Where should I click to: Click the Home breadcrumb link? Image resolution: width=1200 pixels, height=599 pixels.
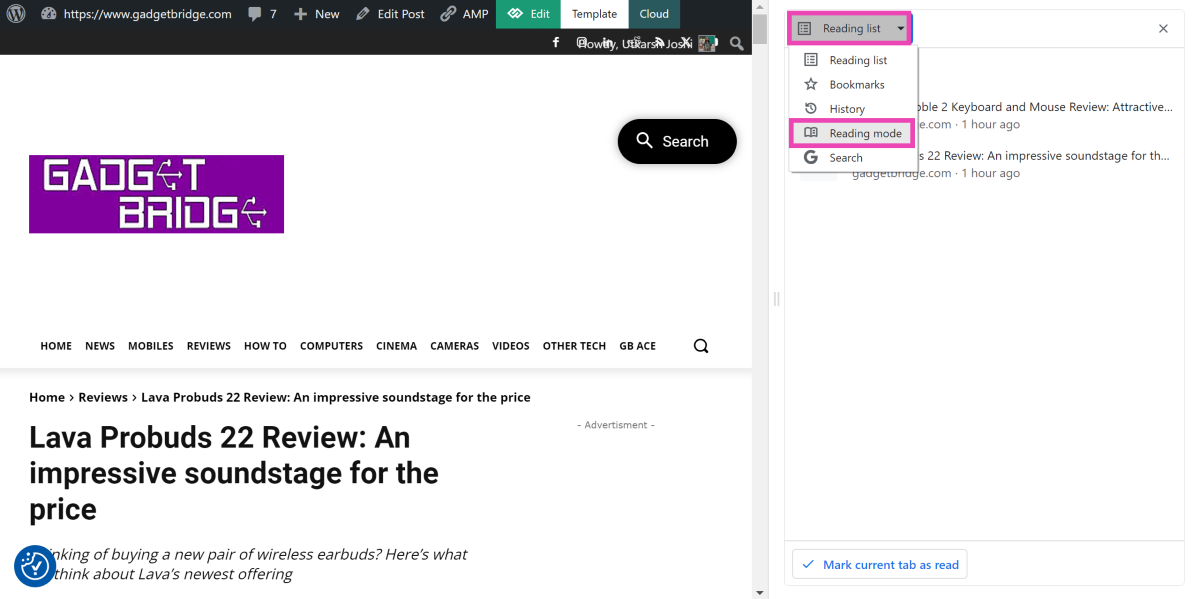pos(47,397)
